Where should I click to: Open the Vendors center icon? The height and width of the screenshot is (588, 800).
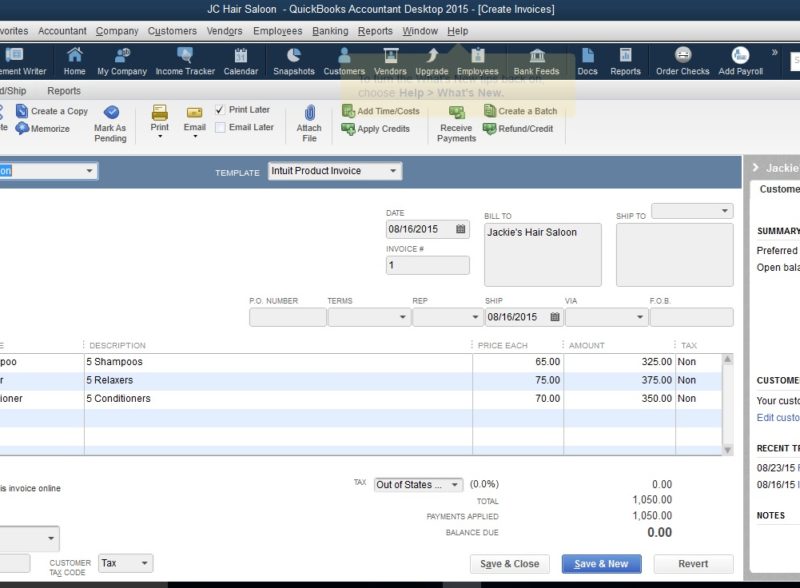tap(390, 61)
